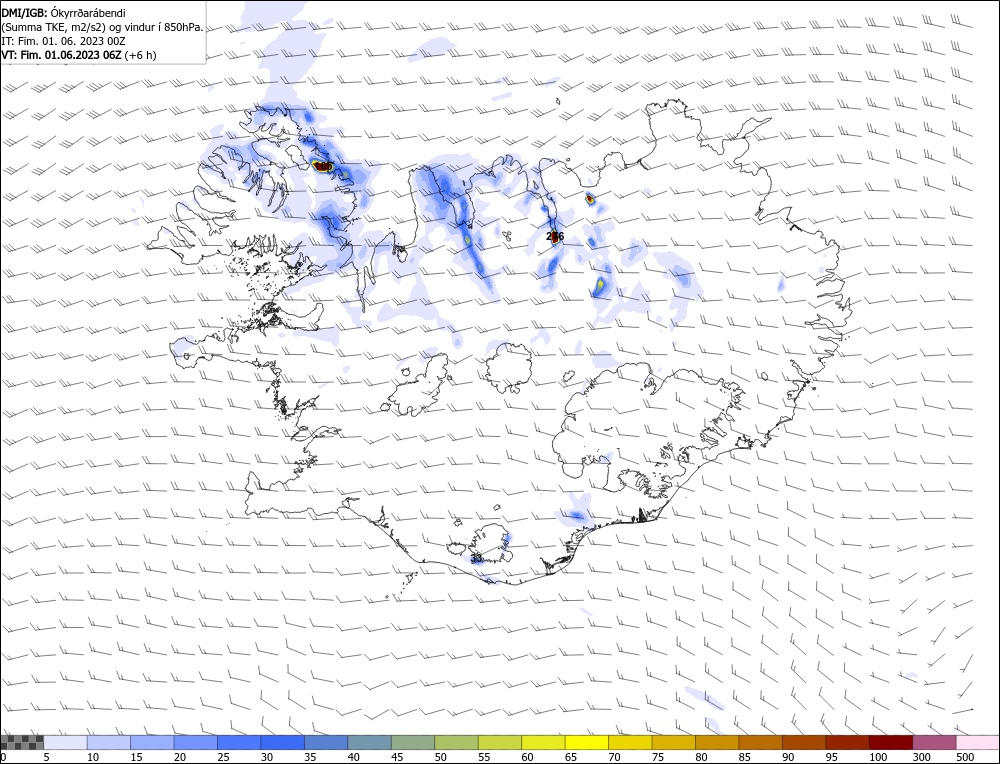Click the rust swatch between 90 and 95

click(804, 742)
